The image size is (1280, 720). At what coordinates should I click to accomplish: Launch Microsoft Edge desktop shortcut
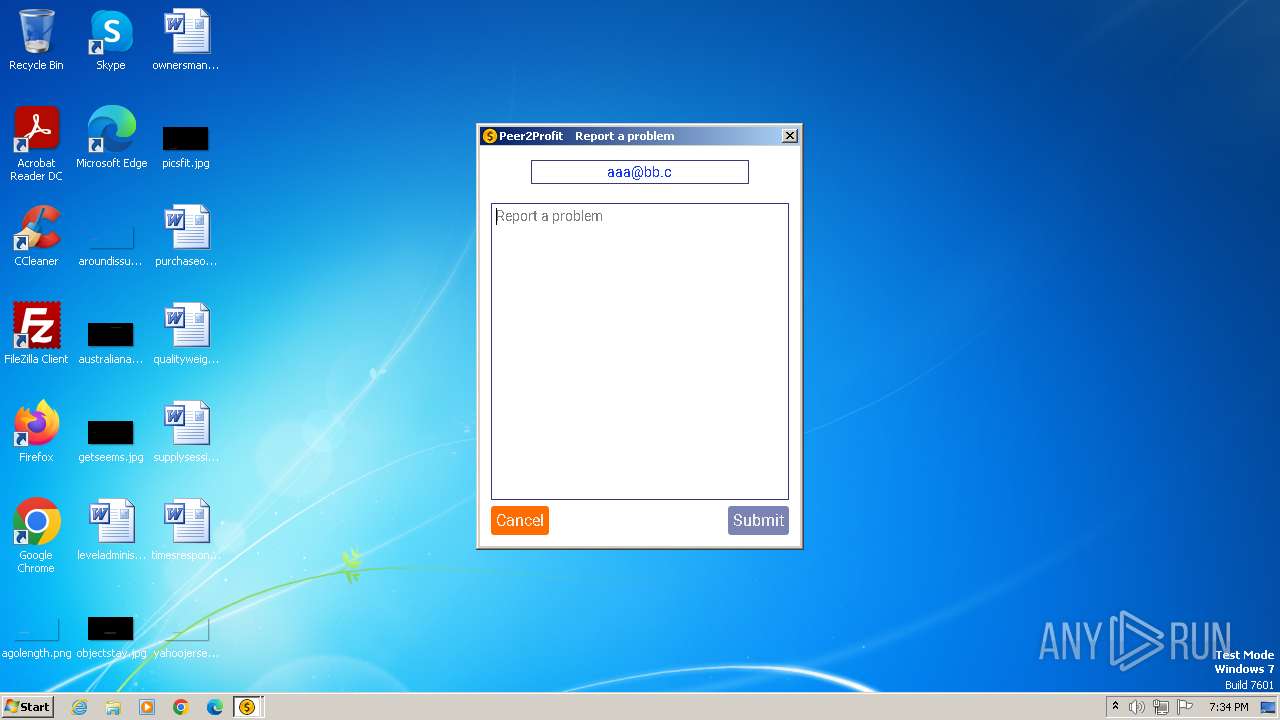[111, 137]
